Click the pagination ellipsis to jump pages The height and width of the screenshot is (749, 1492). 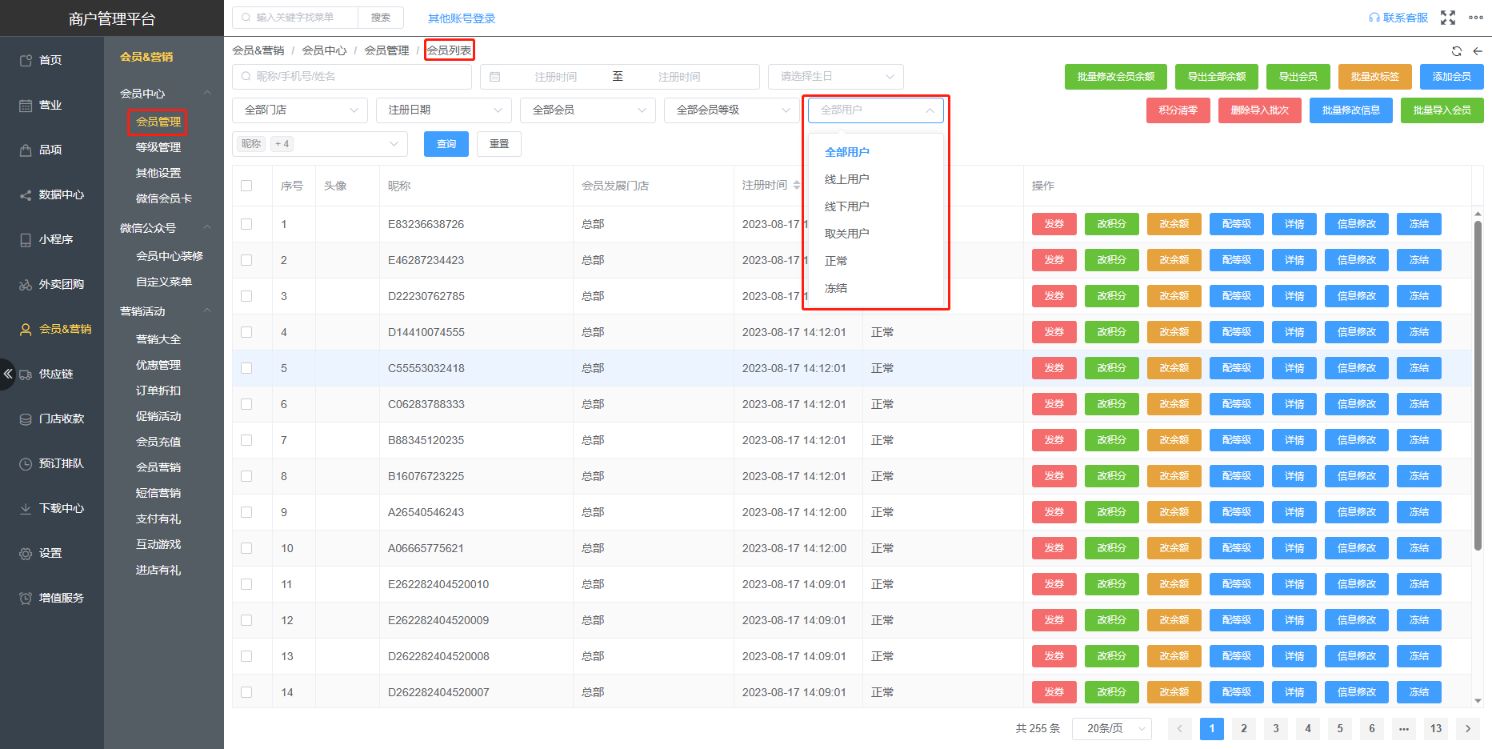1404,729
